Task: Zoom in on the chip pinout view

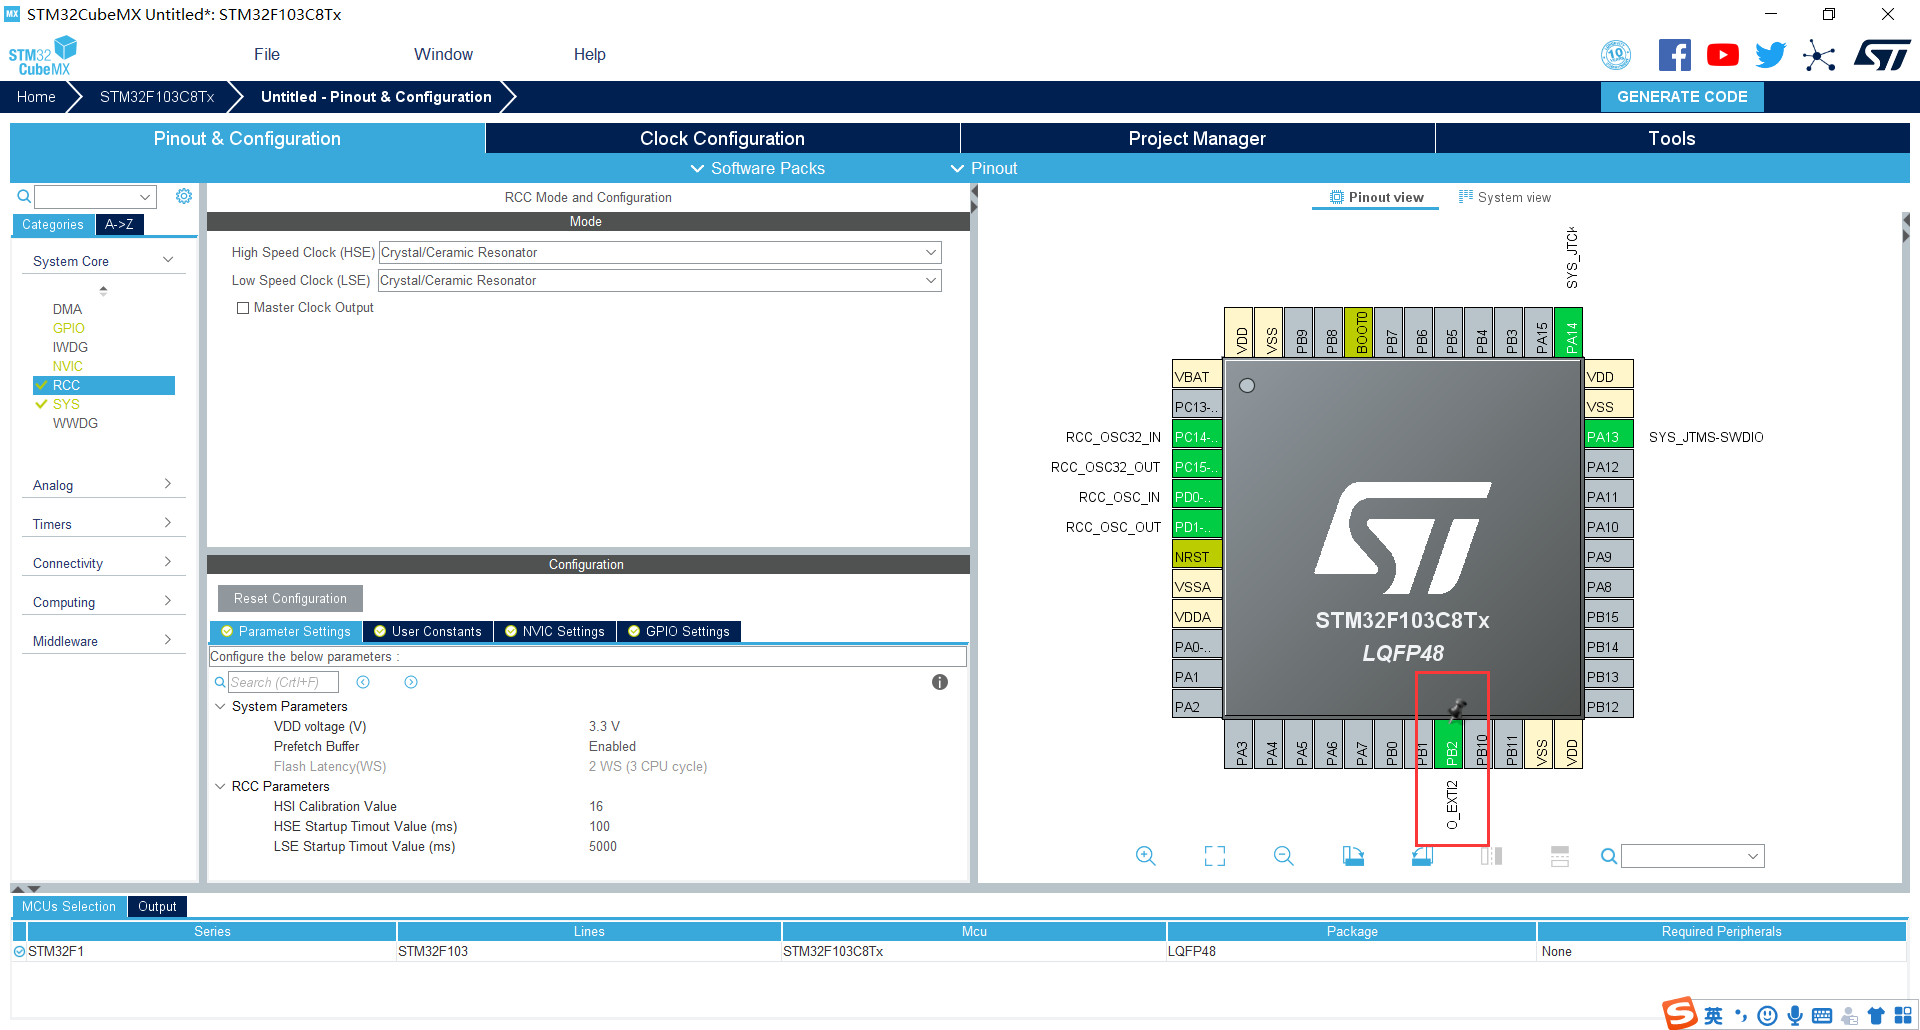Action: (x=1146, y=856)
